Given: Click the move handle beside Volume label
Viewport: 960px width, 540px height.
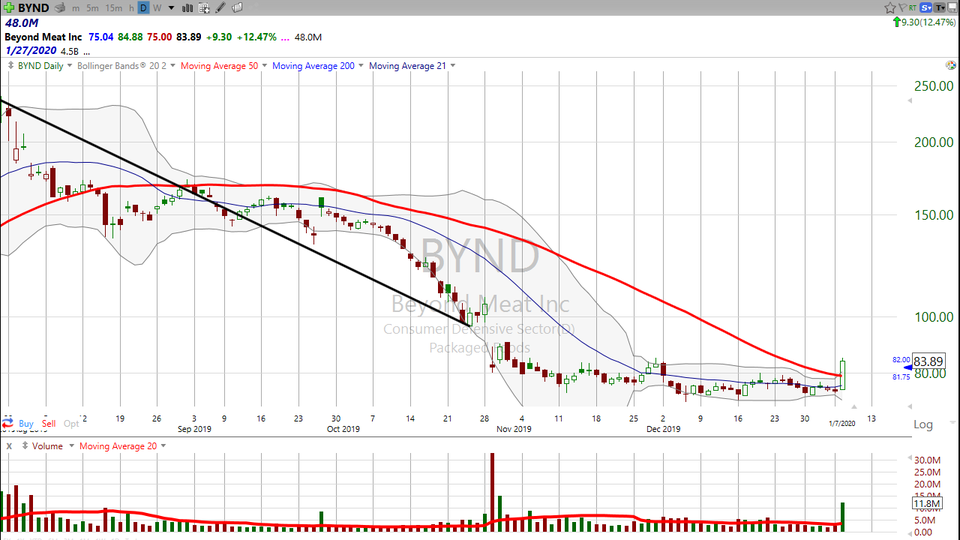Looking at the screenshot, I should click(25, 446).
